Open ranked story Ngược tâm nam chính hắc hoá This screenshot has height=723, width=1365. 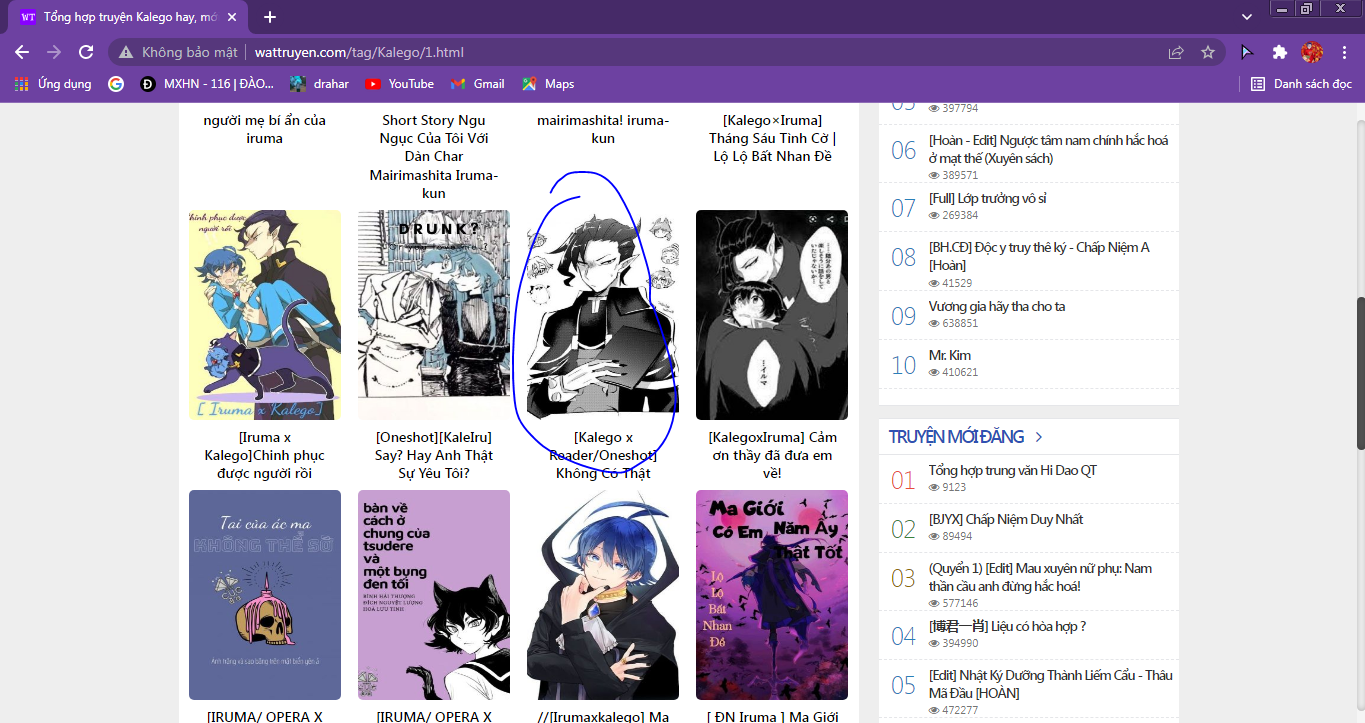[1048, 149]
